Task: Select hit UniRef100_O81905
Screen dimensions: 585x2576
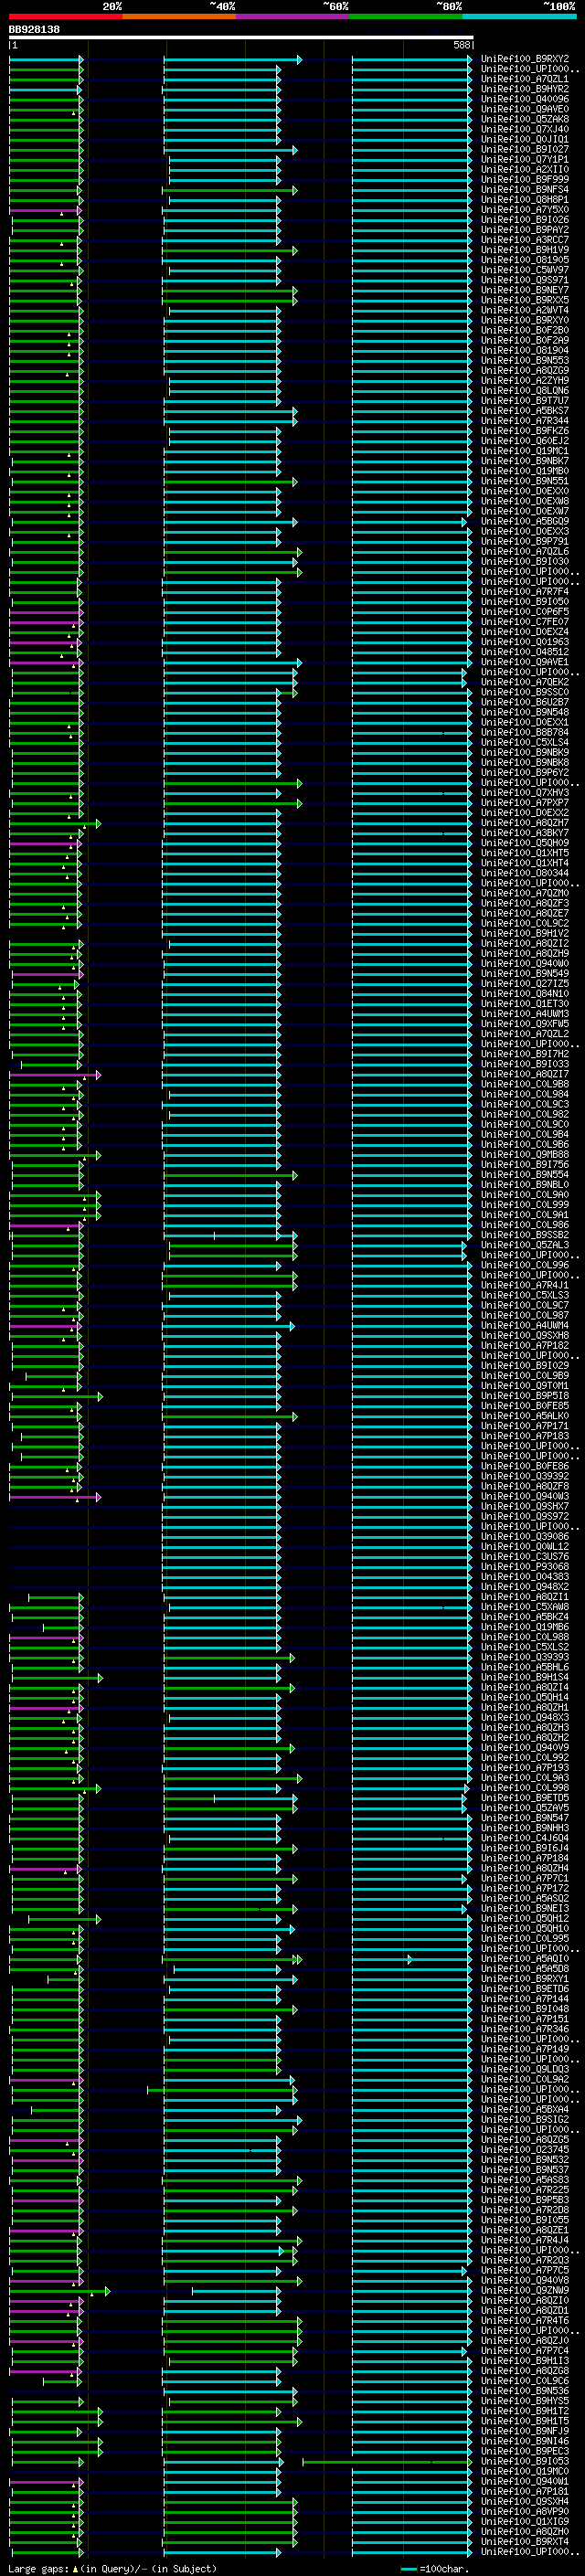Action: (x=525, y=260)
